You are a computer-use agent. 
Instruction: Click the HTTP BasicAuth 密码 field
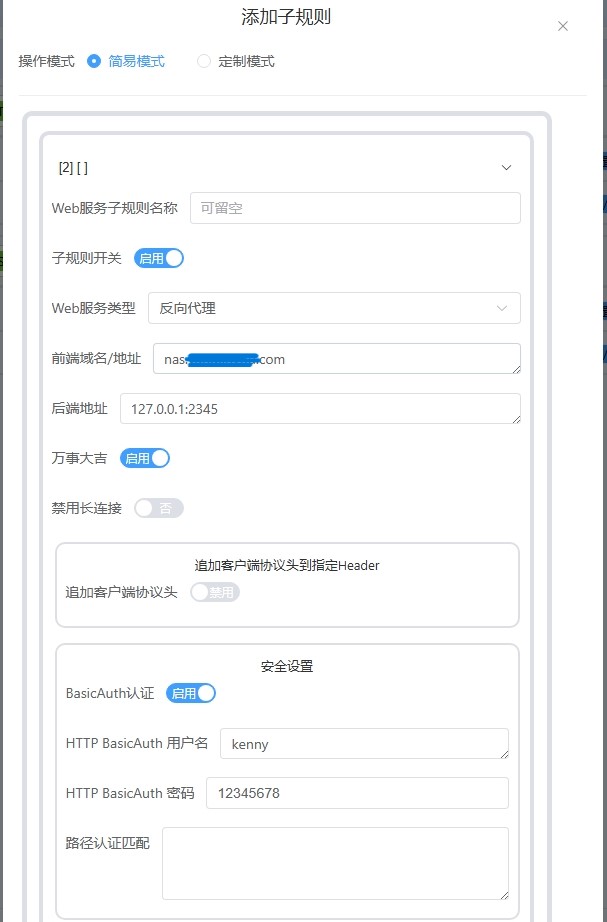click(x=357, y=793)
